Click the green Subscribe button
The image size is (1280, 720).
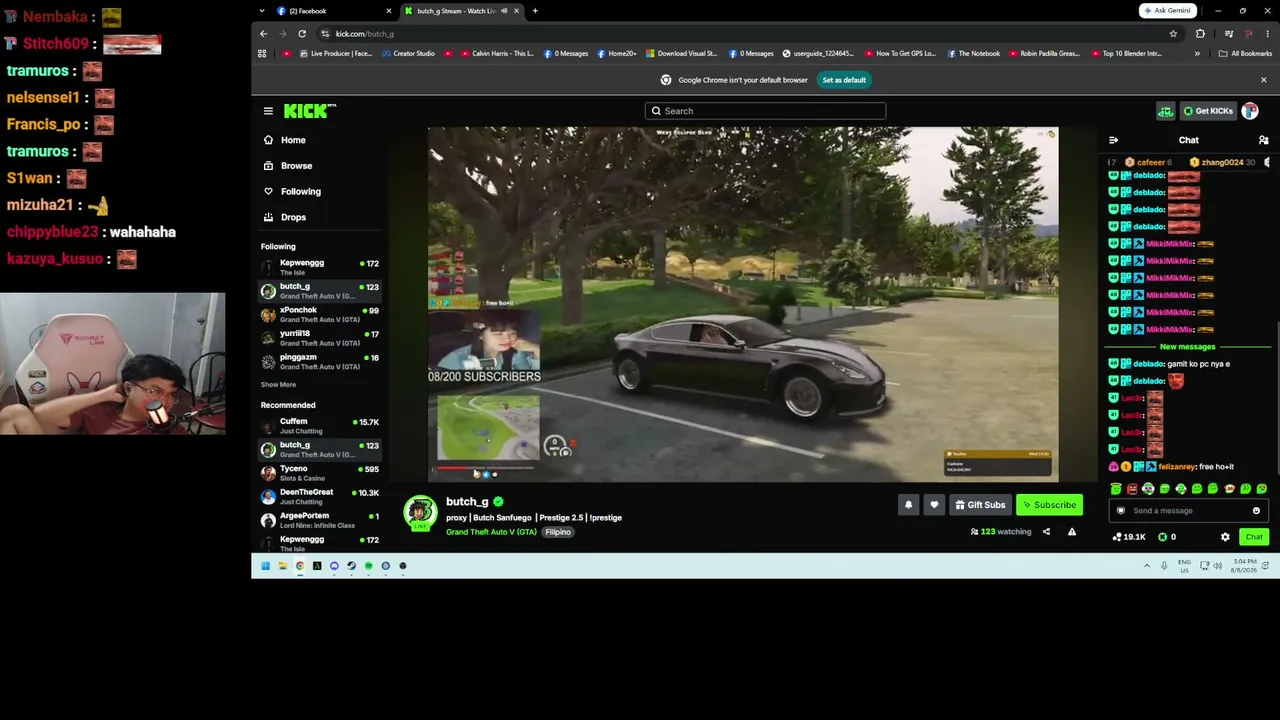click(x=1049, y=505)
